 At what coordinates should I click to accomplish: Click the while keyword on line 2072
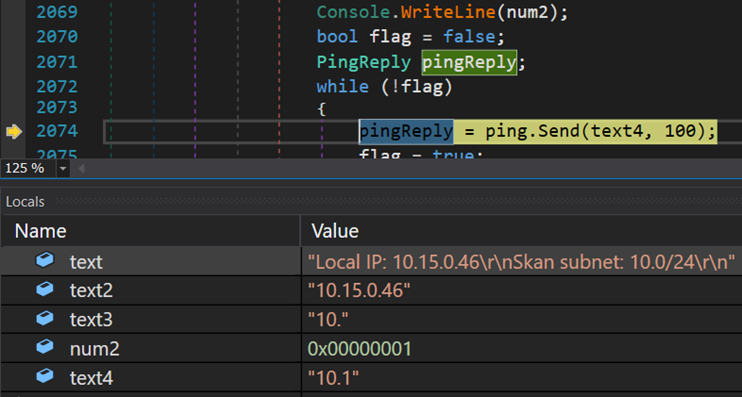coord(343,87)
